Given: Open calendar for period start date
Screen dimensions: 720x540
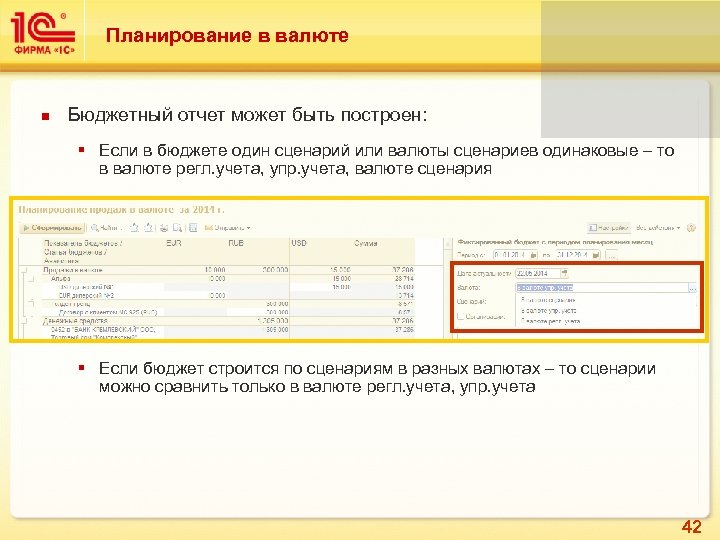Looking at the screenshot, I should pyautogui.click(x=534, y=254).
